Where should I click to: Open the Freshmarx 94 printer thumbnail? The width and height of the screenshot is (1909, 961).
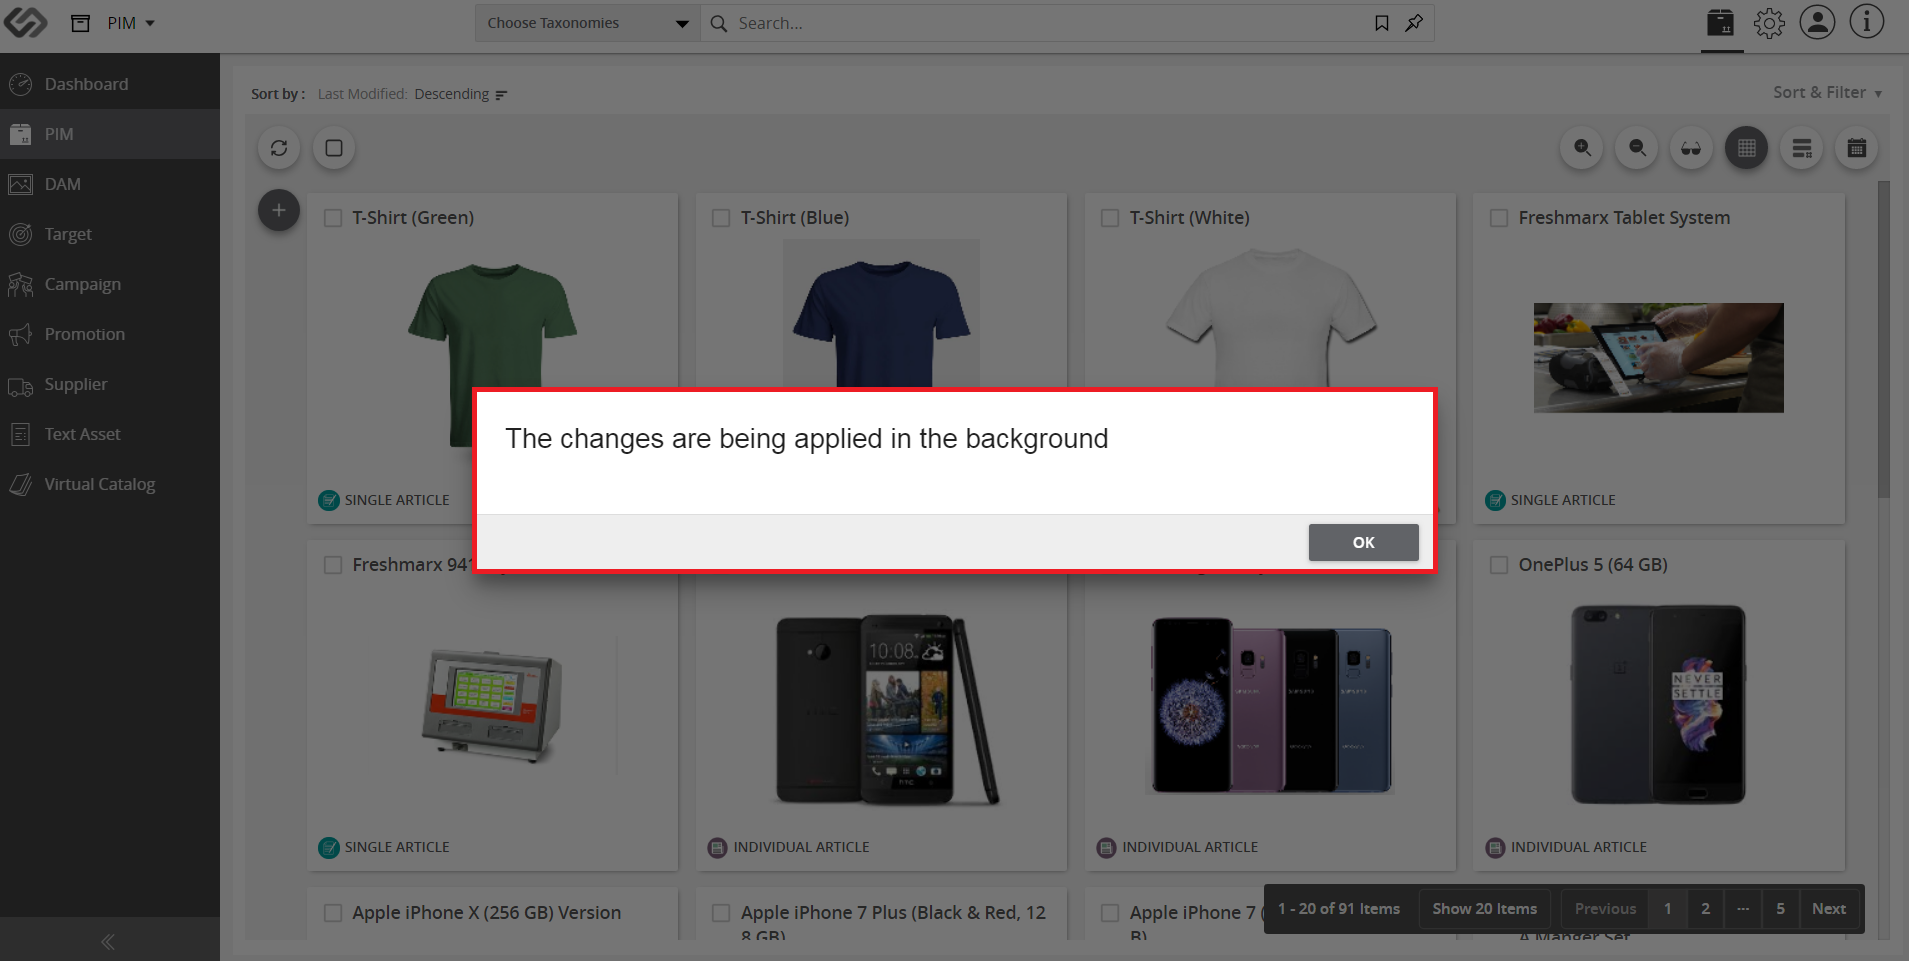492,705
